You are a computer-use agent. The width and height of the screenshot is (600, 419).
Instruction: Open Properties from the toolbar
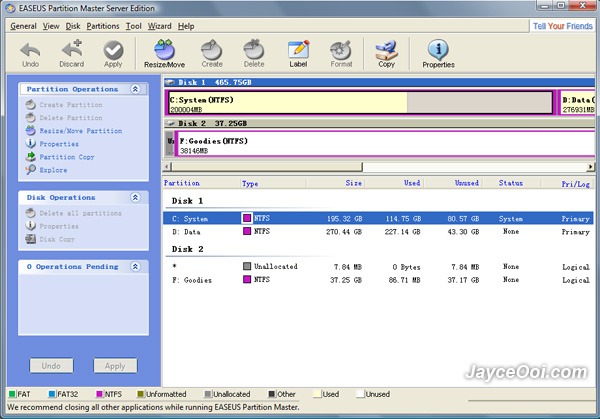tap(439, 54)
